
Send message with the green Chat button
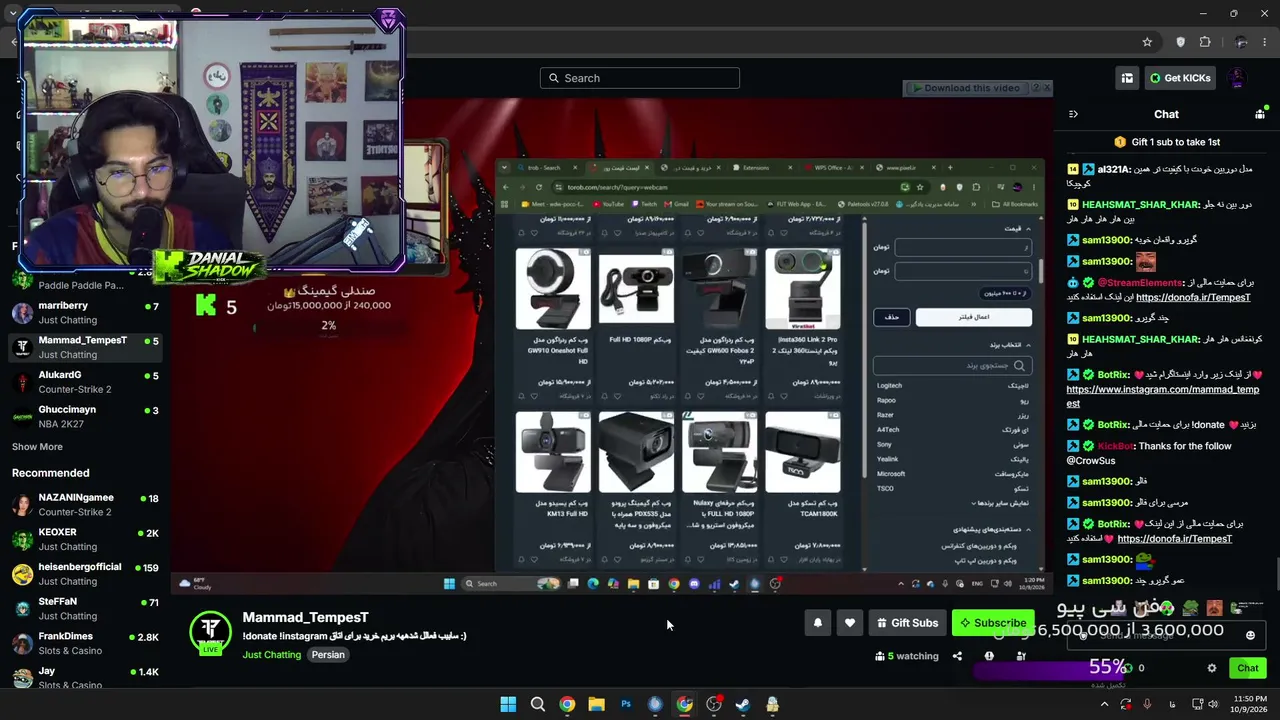pyautogui.click(x=1248, y=668)
